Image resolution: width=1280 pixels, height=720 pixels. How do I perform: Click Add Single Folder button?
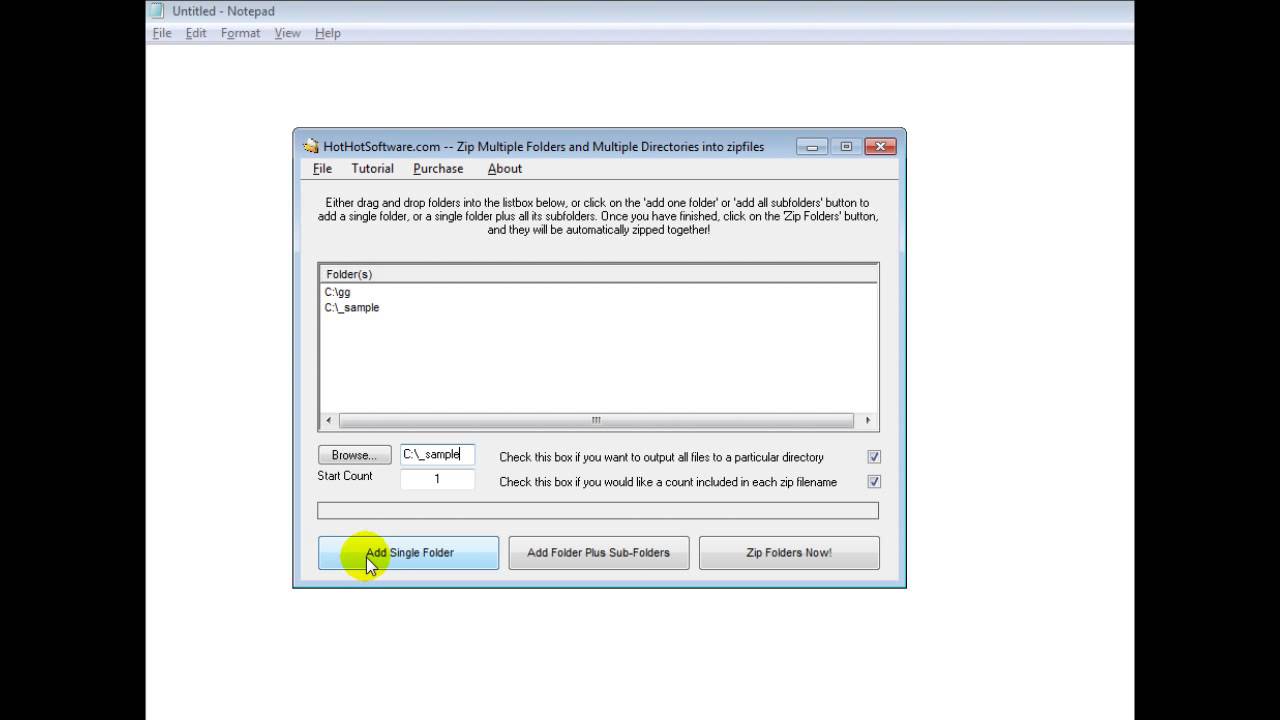[x=408, y=553]
